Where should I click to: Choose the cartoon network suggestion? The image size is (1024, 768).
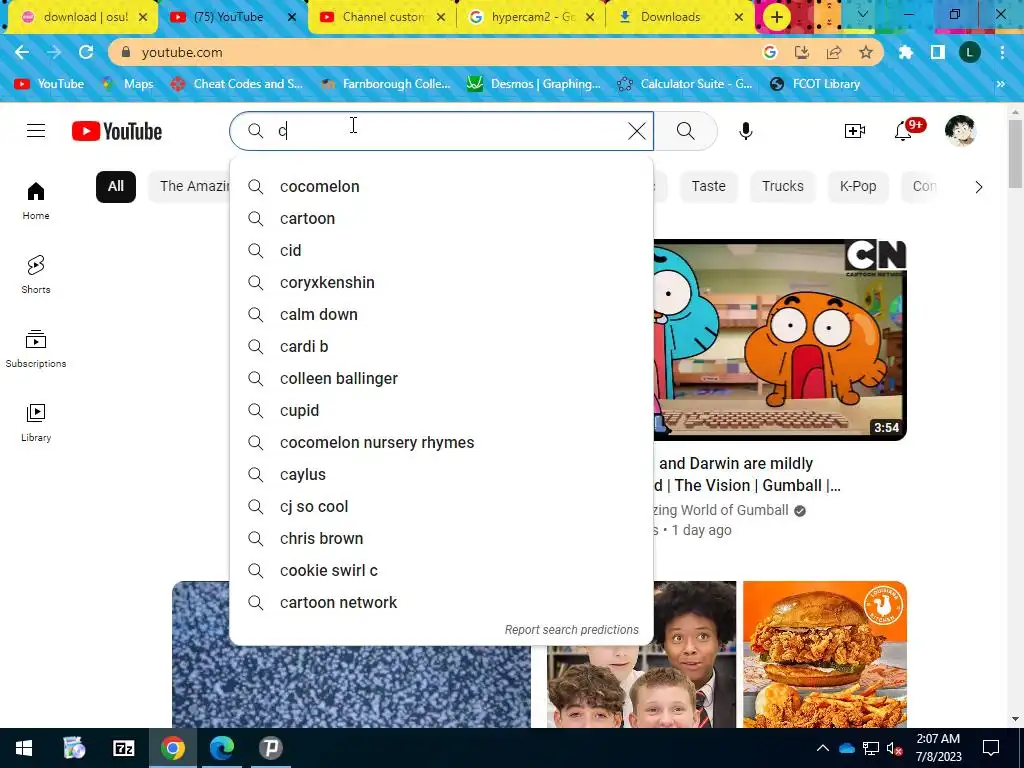tap(441, 603)
